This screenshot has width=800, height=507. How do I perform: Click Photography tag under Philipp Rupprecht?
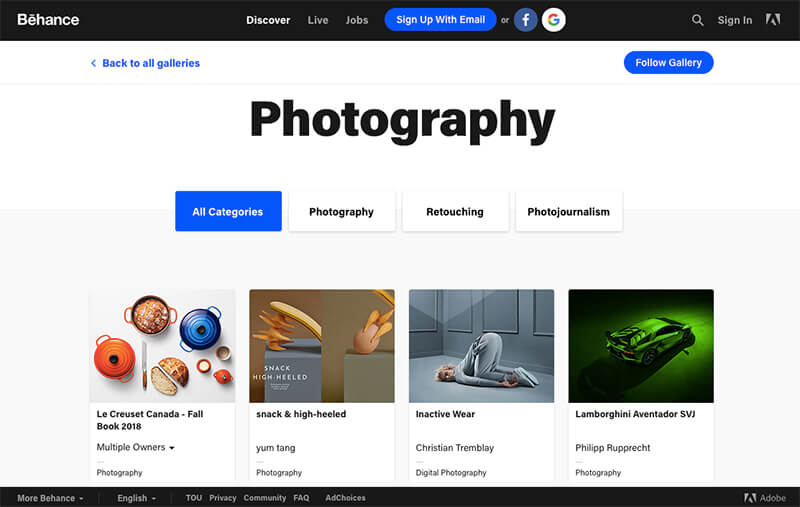click(598, 473)
